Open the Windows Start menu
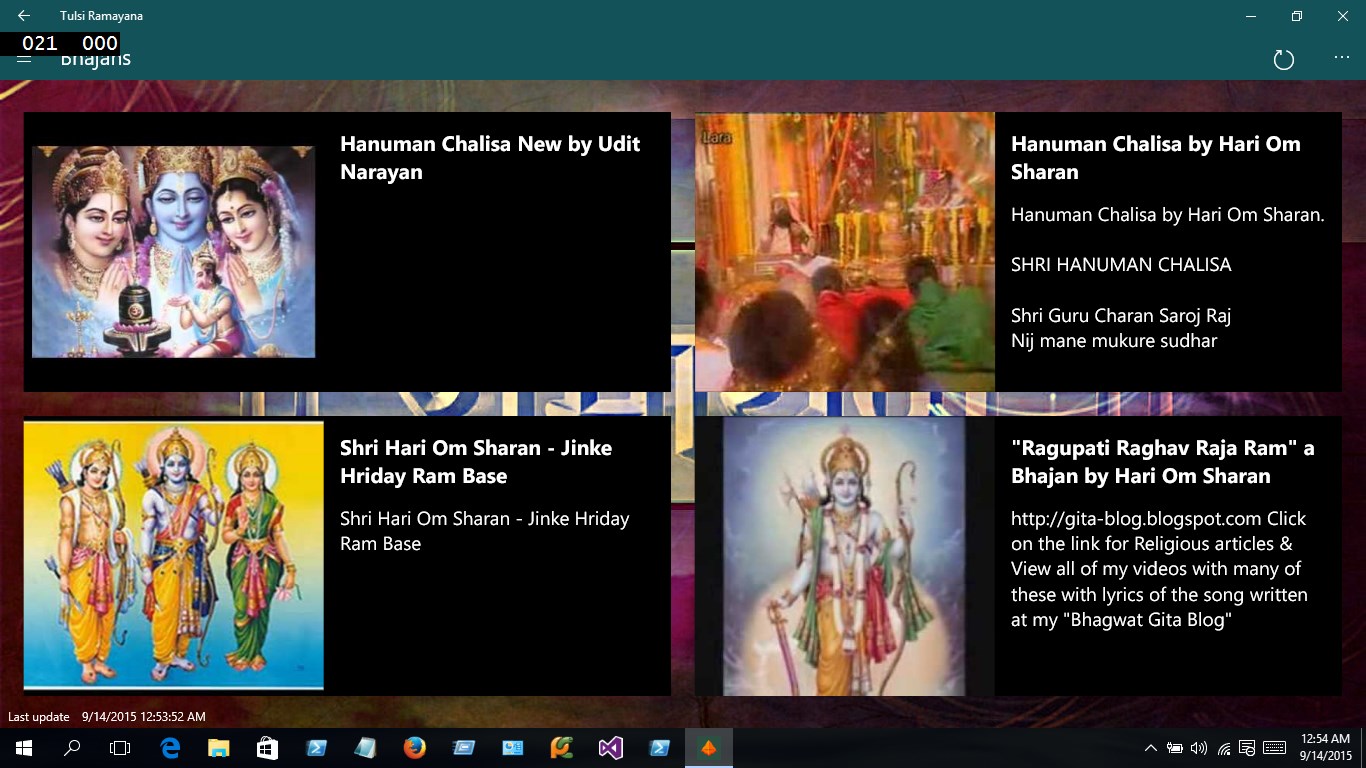The height and width of the screenshot is (768, 1366). (24, 748)
